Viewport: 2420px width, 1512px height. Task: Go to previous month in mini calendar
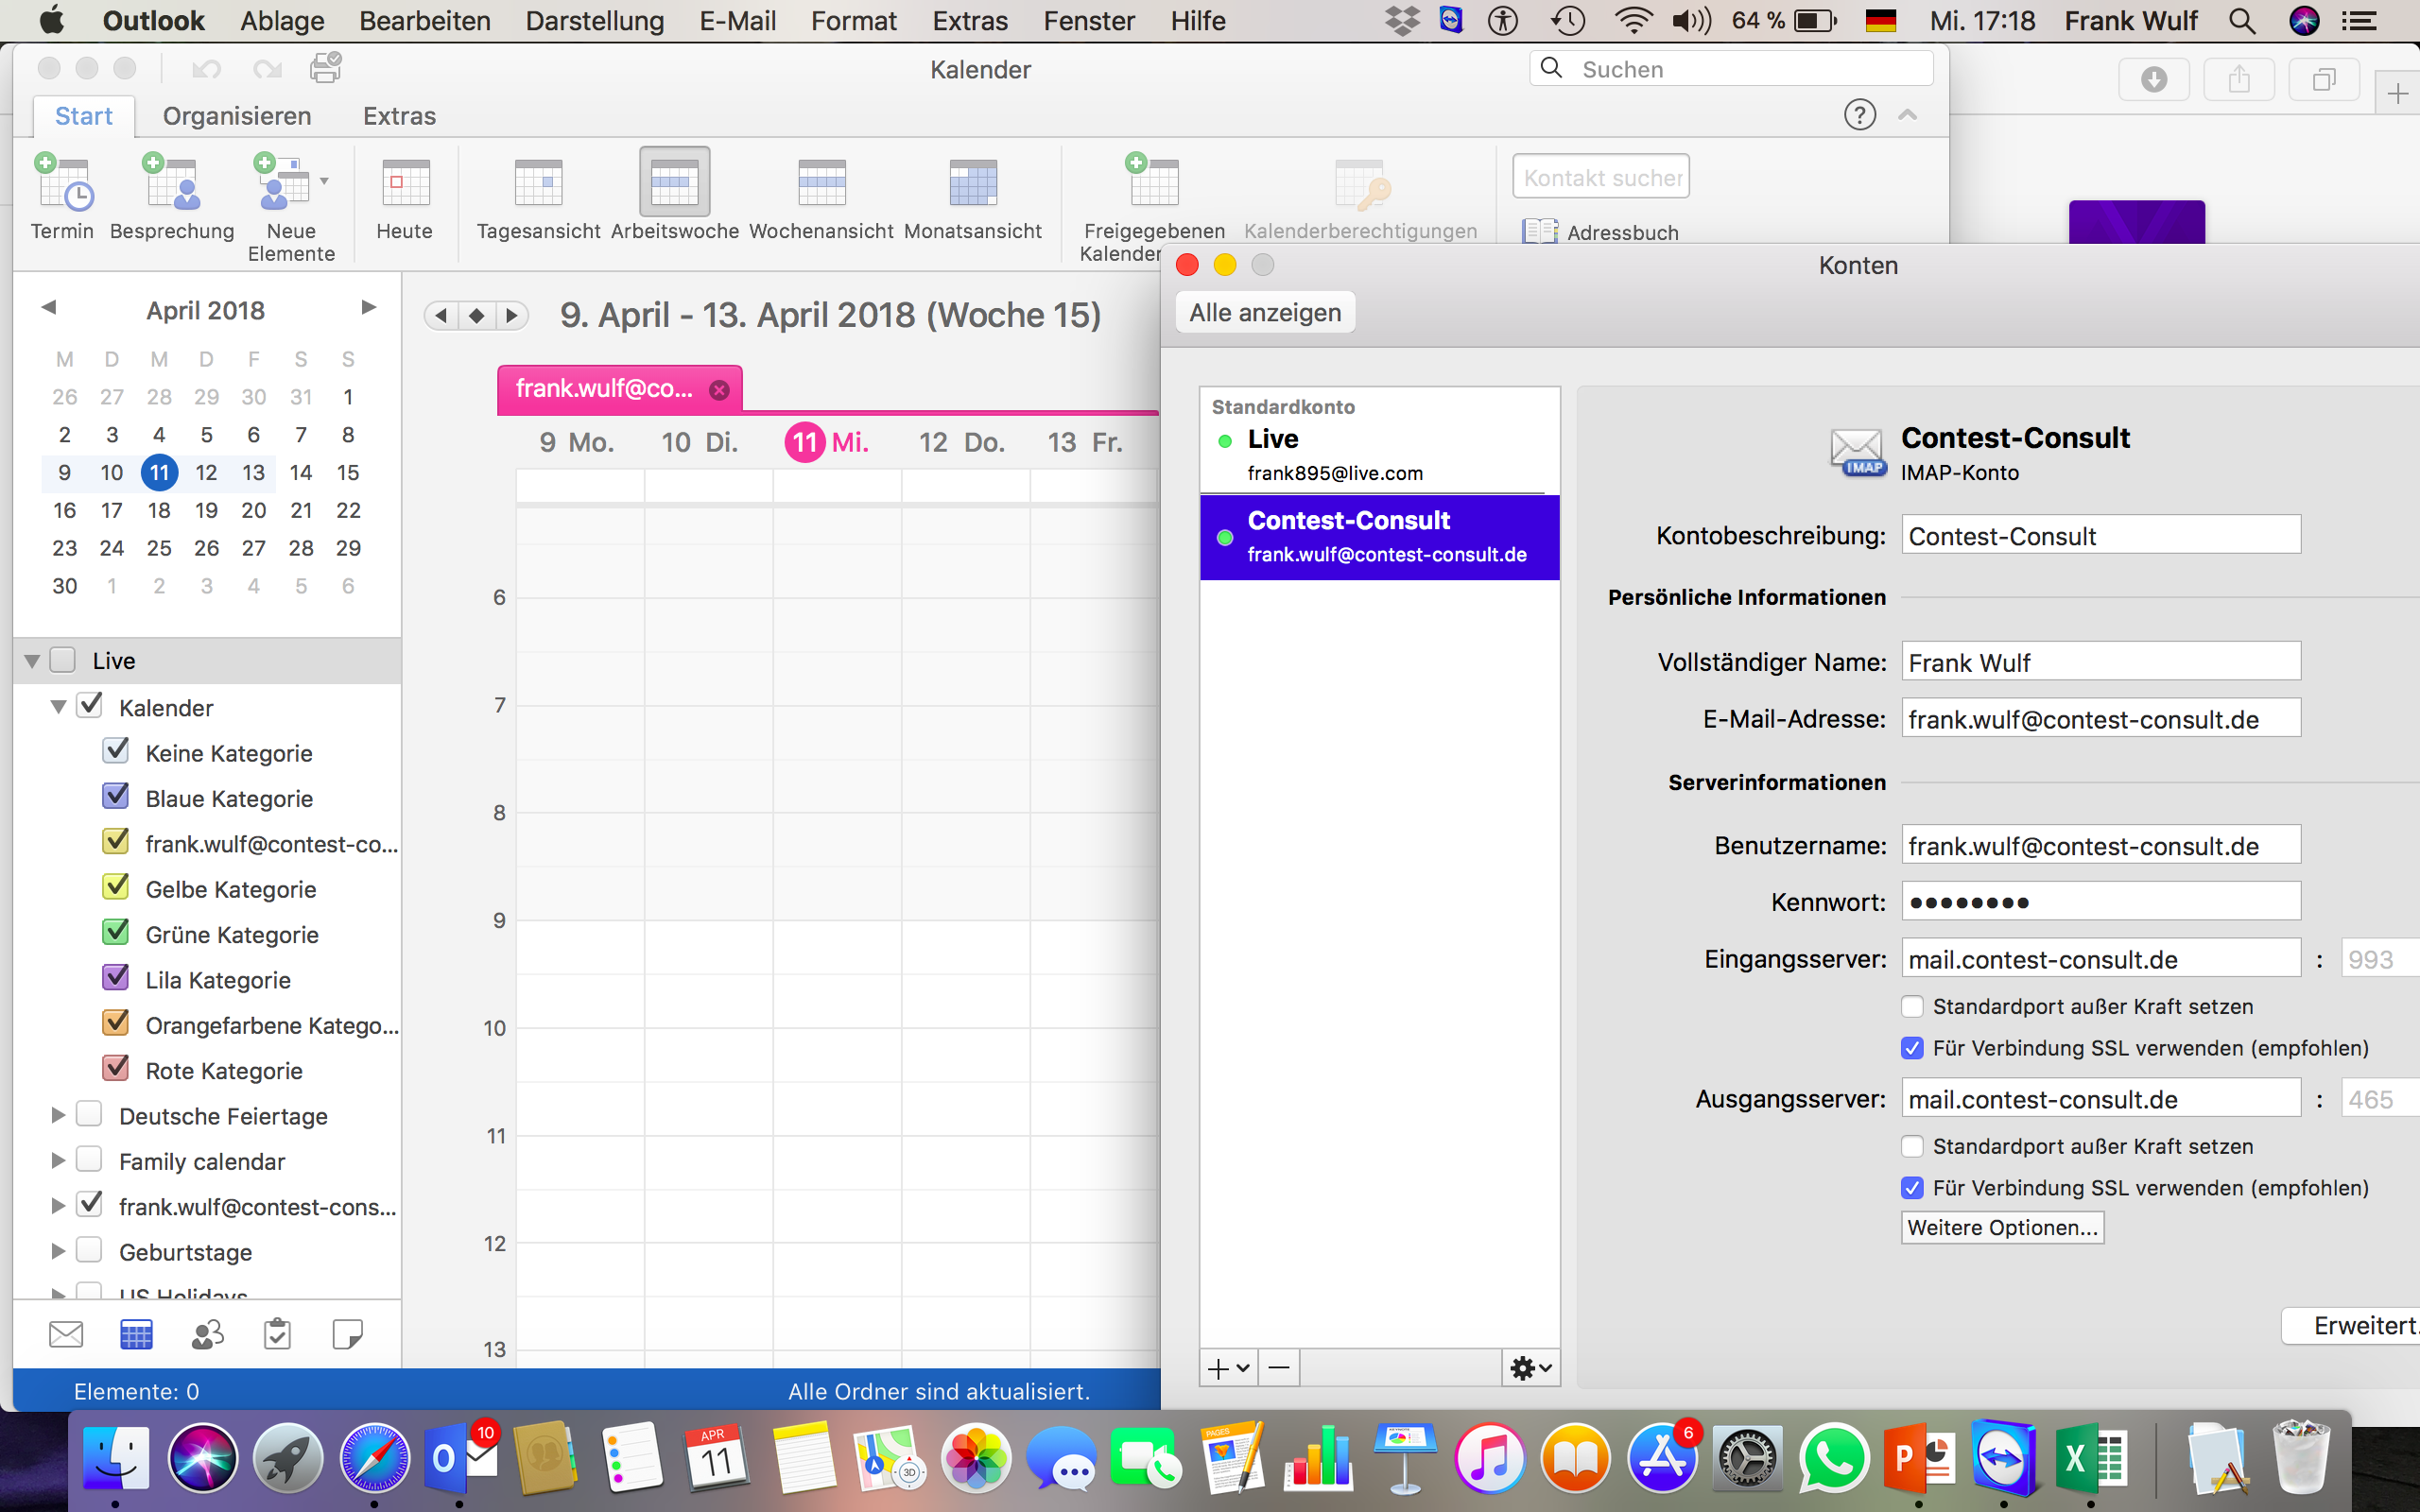tap(48, 308)
